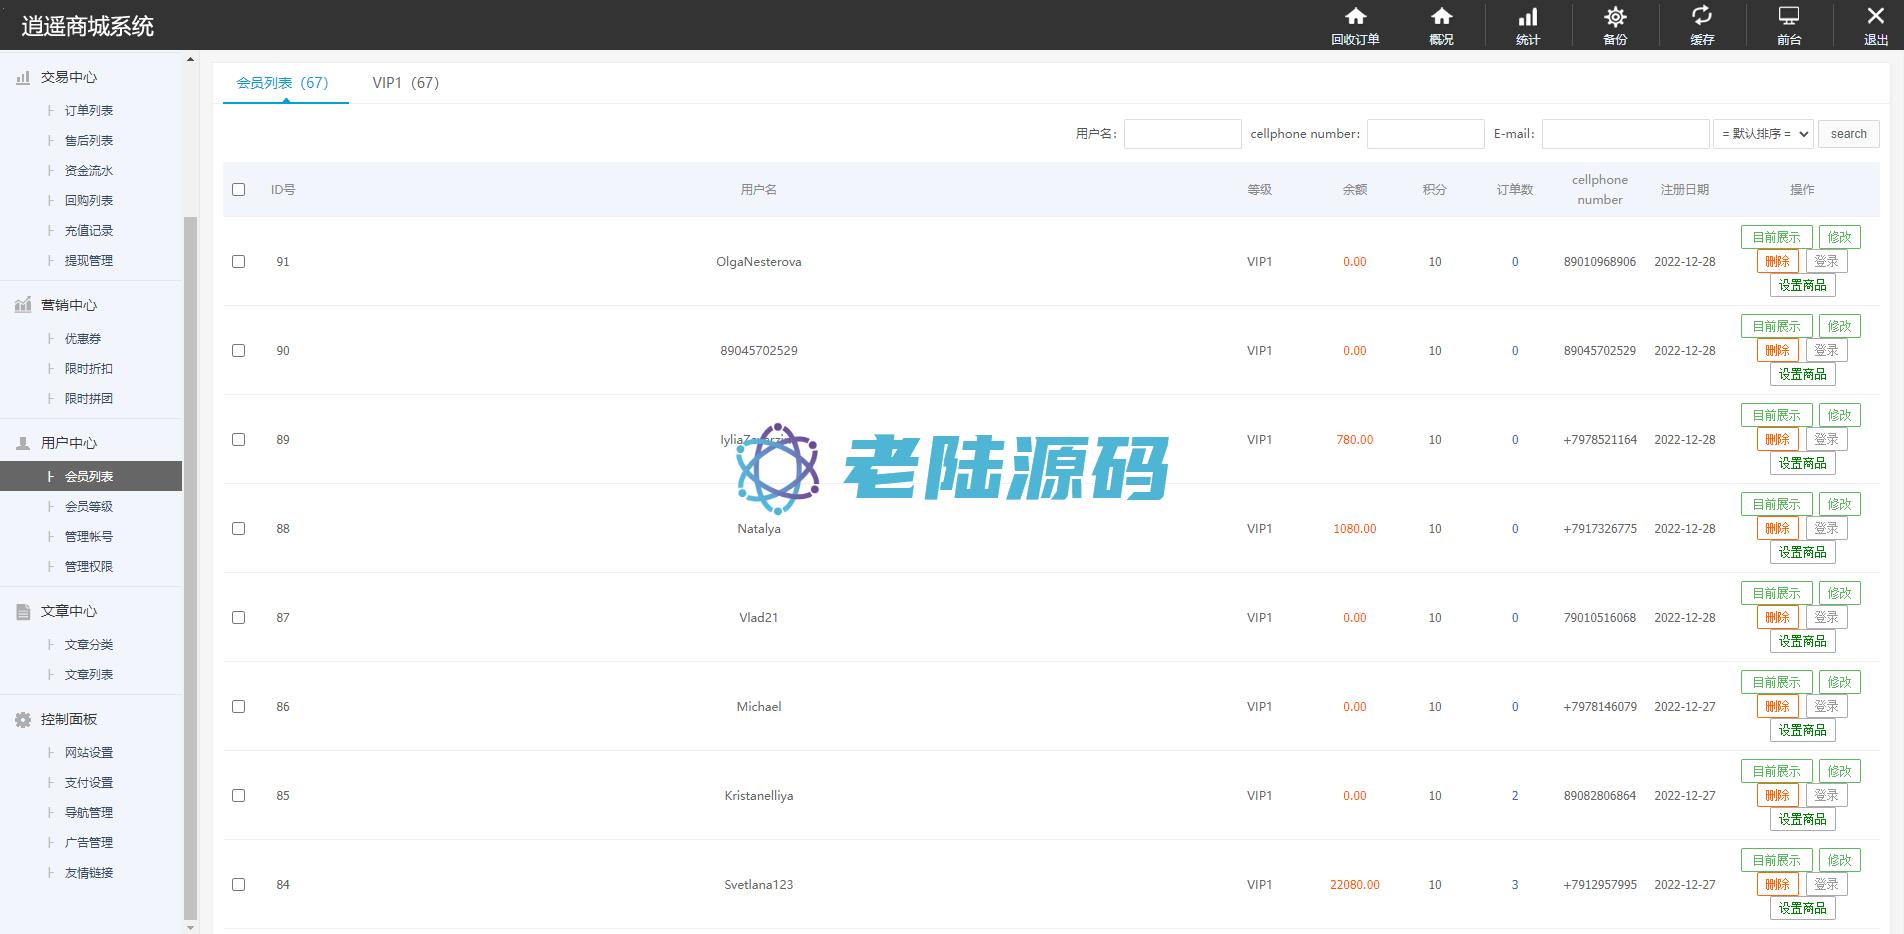Click 删除 for user Natalya
Image resolution: width=1904 pixels, height=934 pixels.
1777,528
